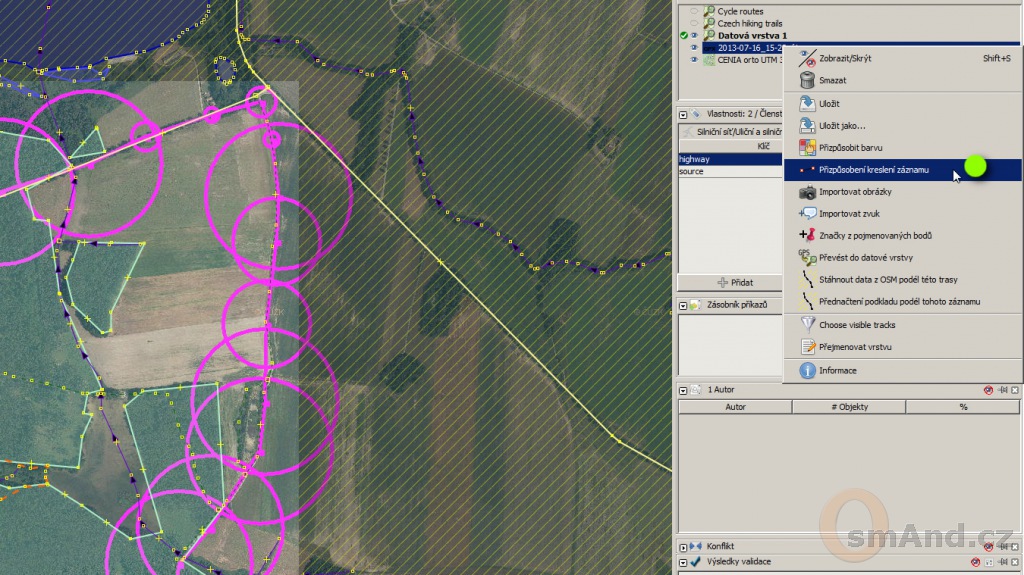The width and height of the screenshot is (1024, 575).
Task: Click the Importovat obrázky camera icon
Action: [808, 192]
